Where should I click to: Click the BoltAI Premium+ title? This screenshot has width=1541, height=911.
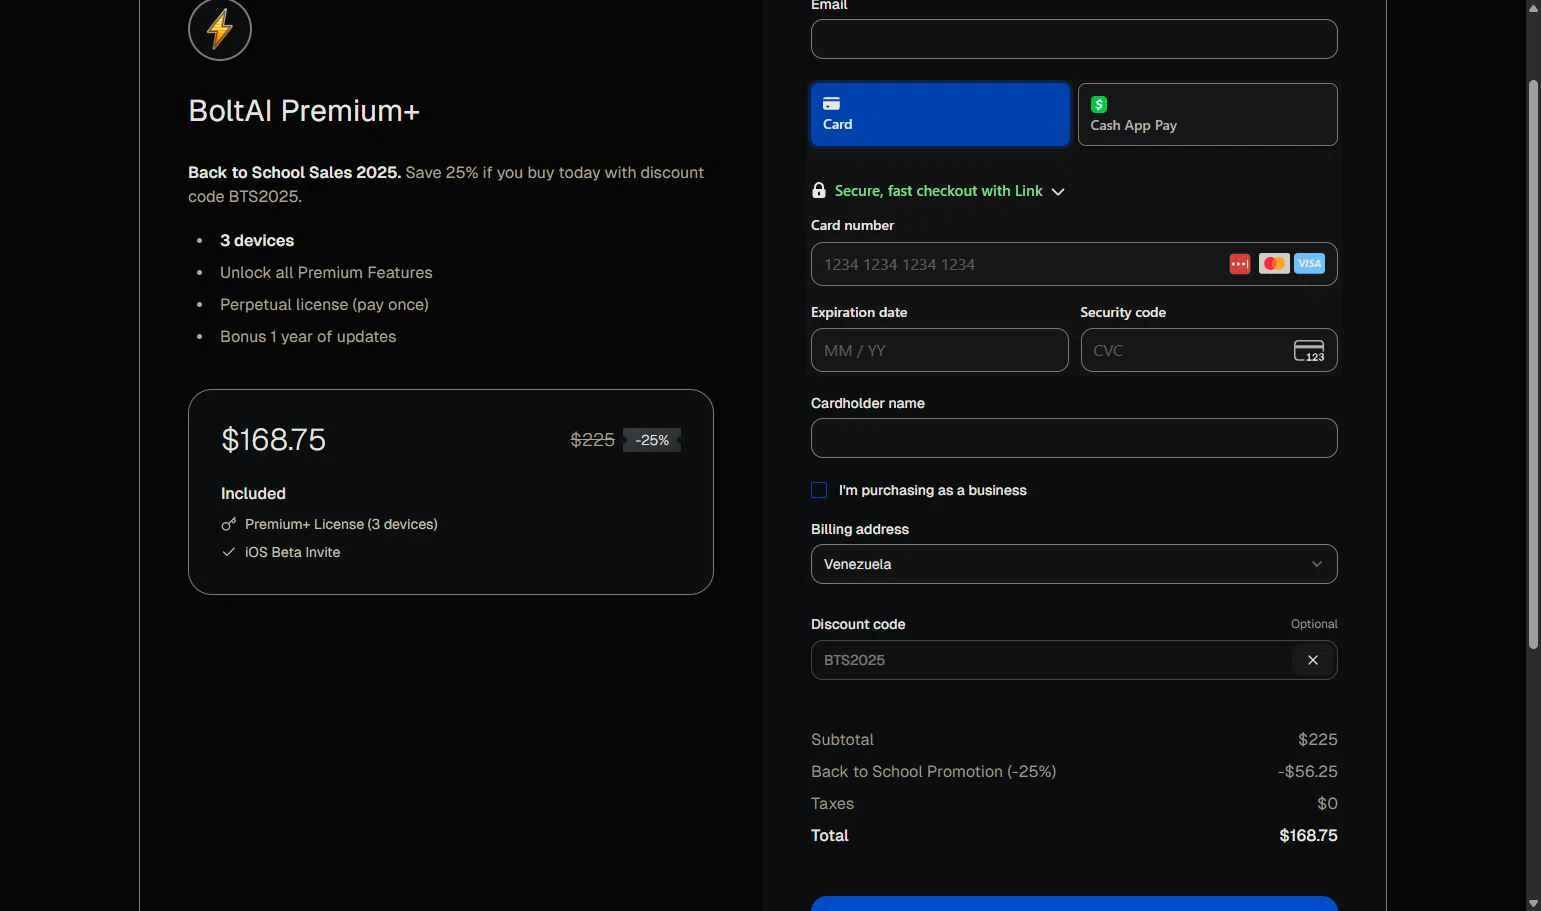pyautogui.click(x=304, y=110)
